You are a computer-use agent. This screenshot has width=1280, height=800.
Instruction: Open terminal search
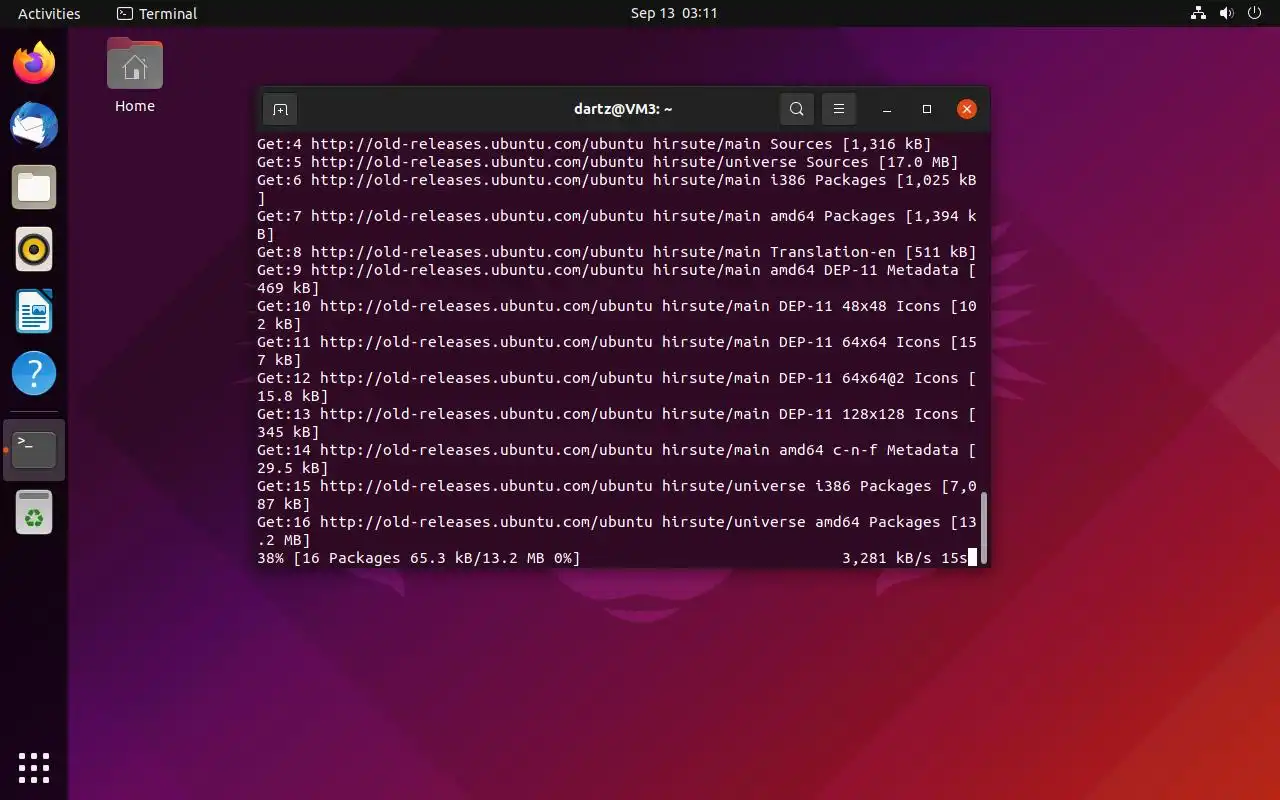coord(796,109)
